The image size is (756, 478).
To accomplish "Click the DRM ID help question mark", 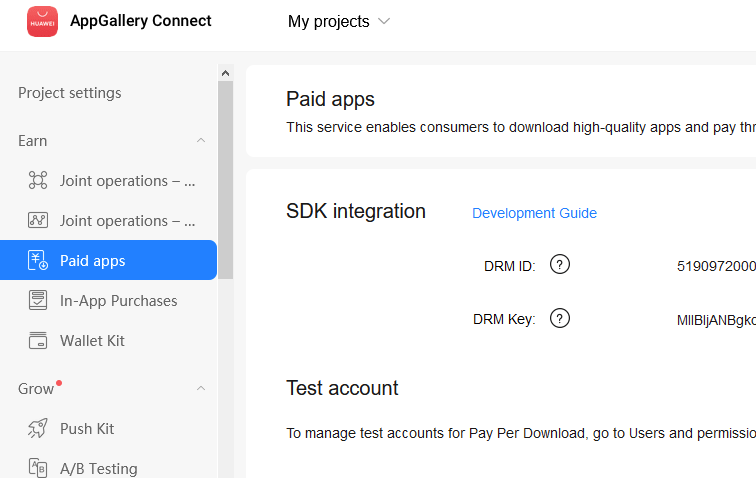I will coord(560,265).
